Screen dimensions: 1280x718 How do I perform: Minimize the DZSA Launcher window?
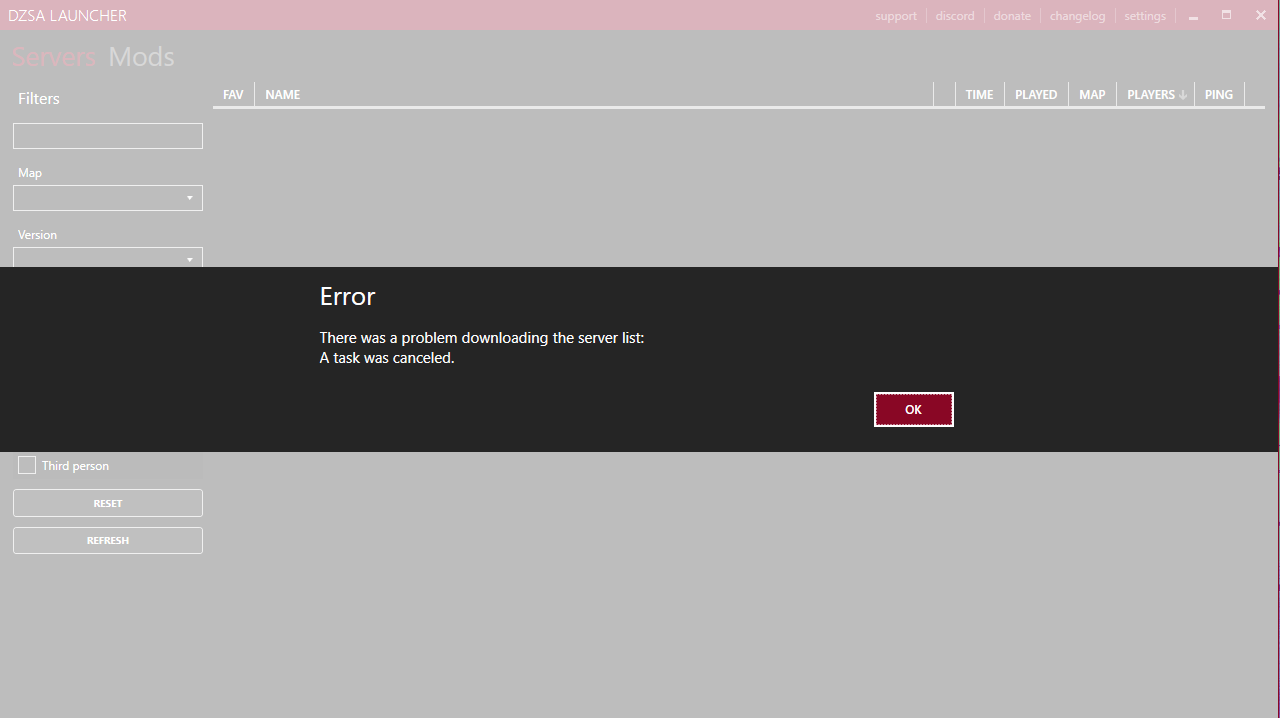point(1193,16)
